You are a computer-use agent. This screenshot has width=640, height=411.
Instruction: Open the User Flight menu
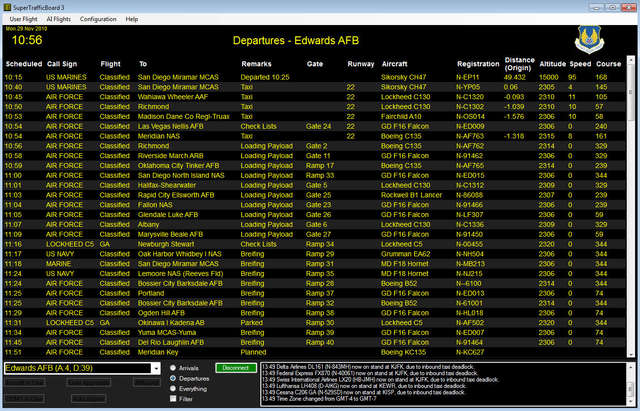[23, 19]
